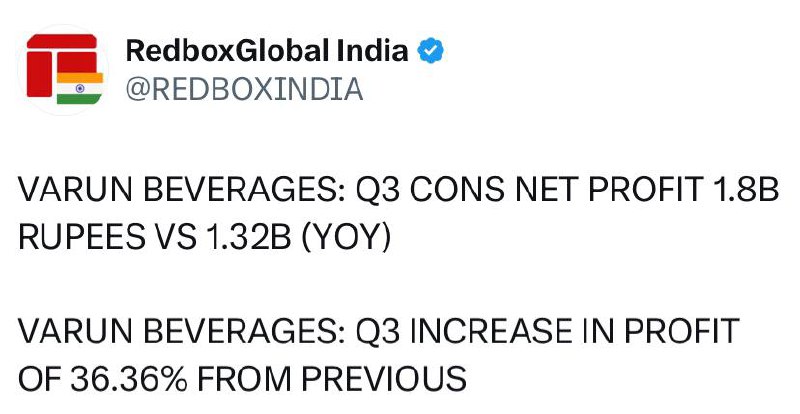The height and width of the screenshot is (414, 800).
Task: Click INCREASE IN PROFIT text
Action: 575,331
